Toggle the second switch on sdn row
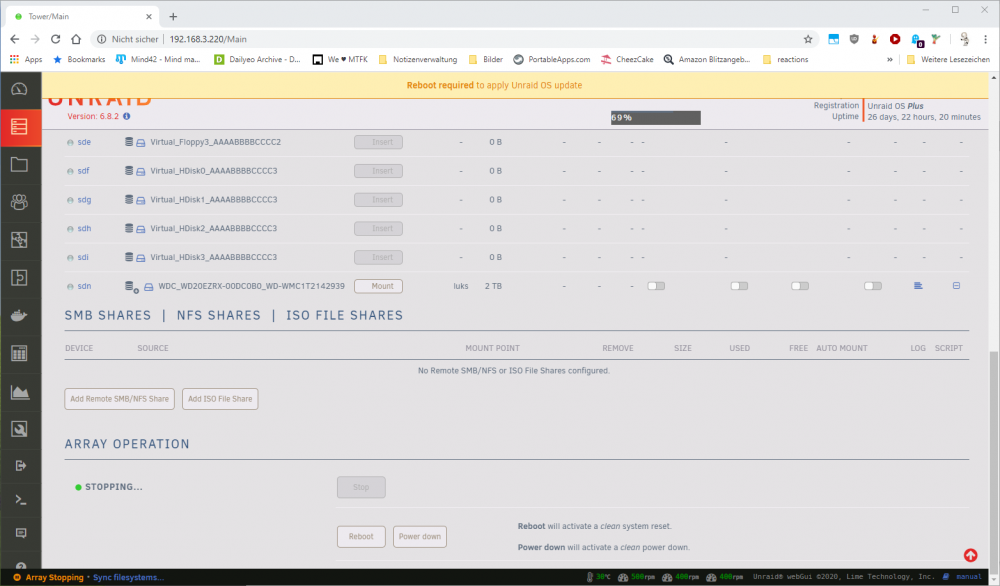 click(739, 286)
